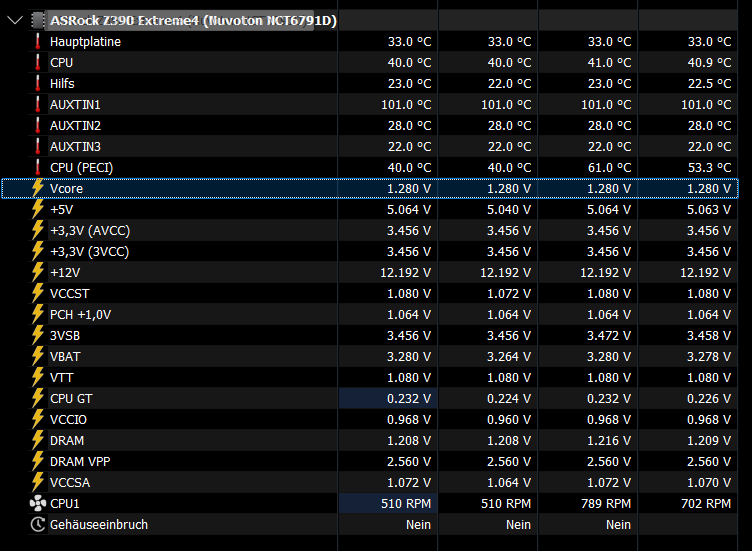Click the fan icon for CPU1
752x551 pixels.
(x=38, y=504)
